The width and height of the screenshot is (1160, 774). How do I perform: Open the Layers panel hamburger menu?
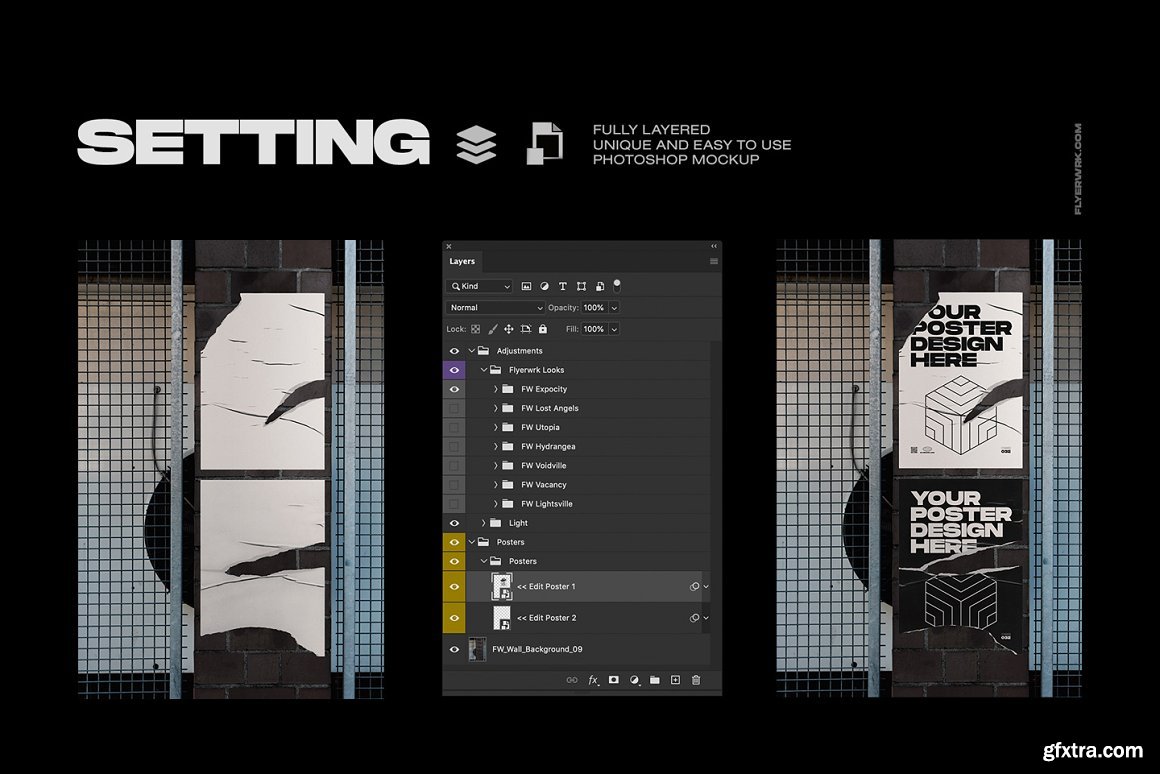pos(713,261)
